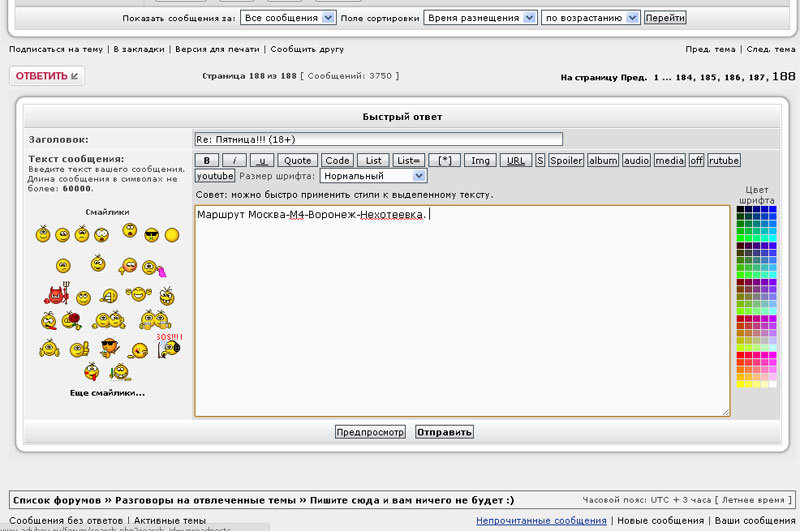Insert the SOS smiley
800x531 pixels.
click(x=170, y=346)
